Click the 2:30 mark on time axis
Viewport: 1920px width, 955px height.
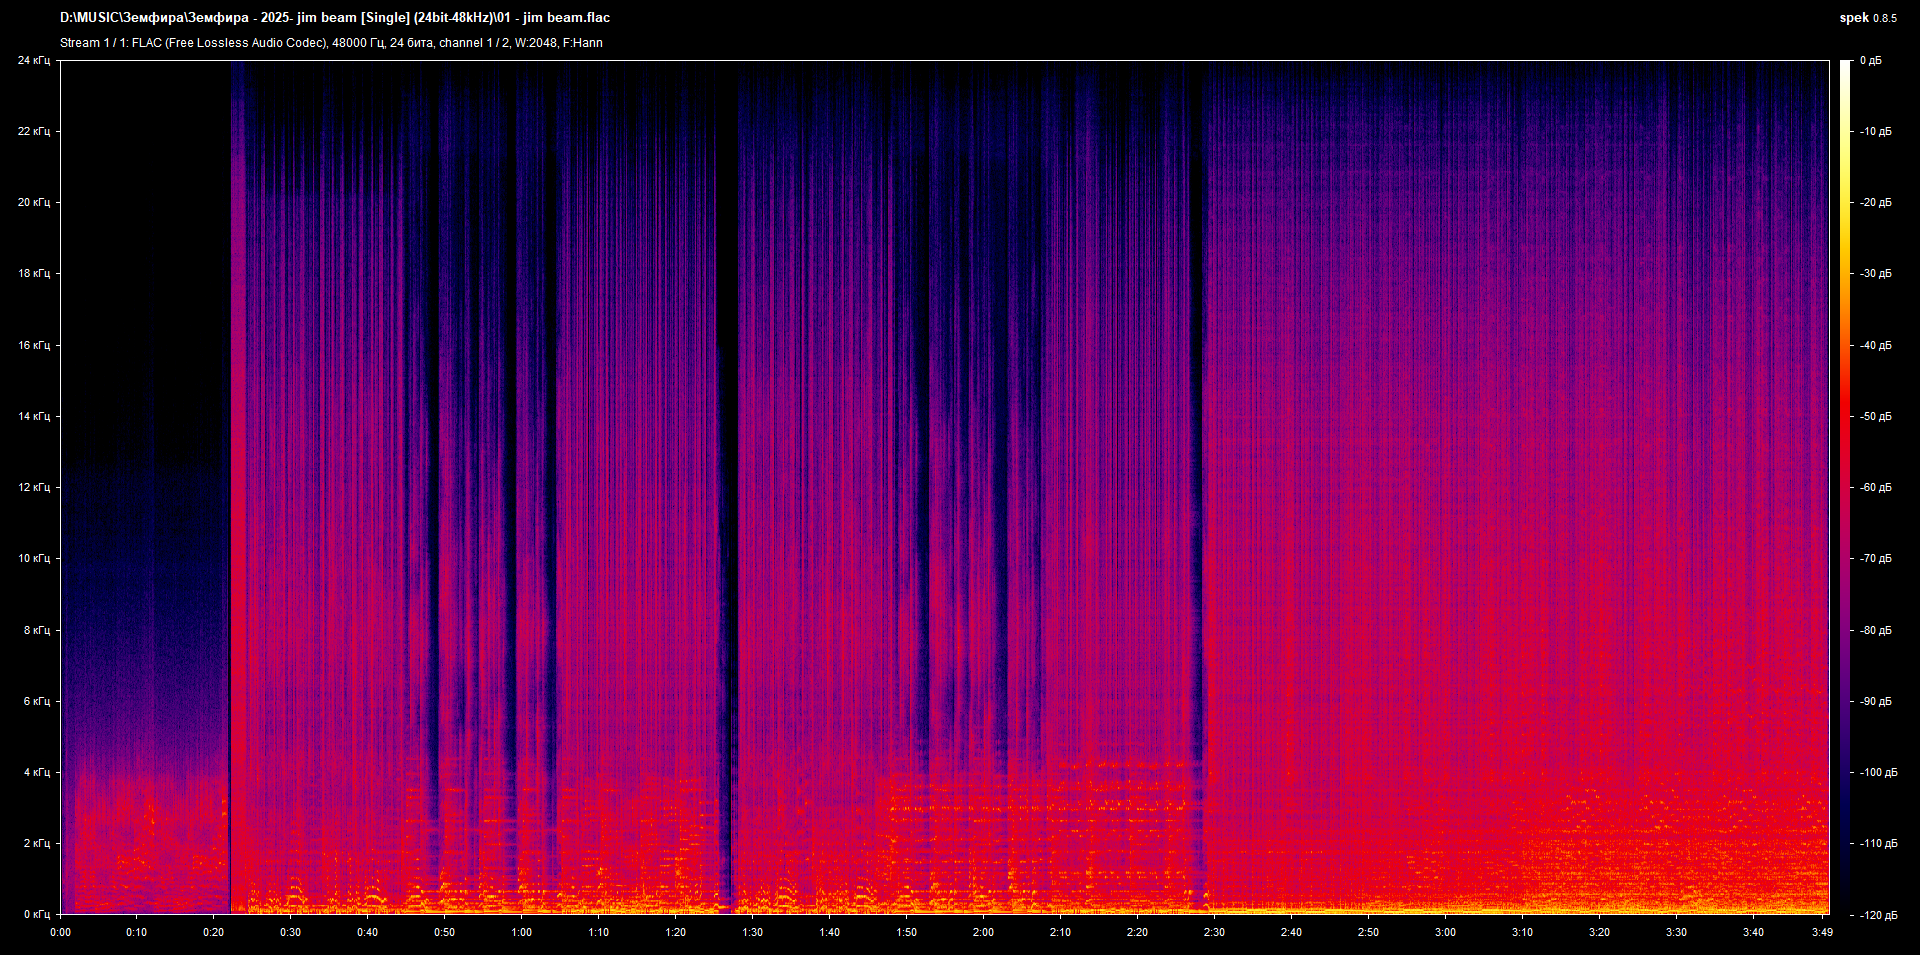pos(1214,932)
